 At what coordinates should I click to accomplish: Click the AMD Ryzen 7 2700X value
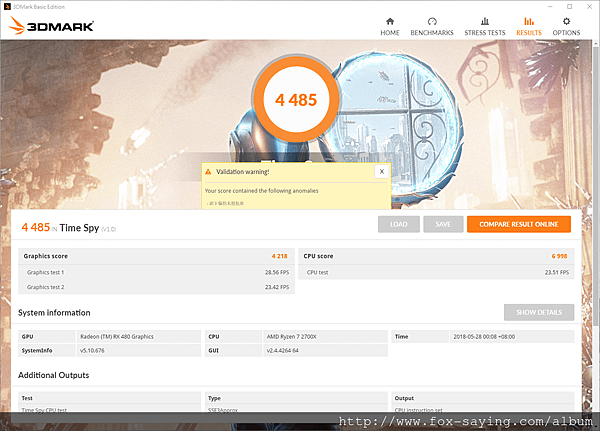292,336
